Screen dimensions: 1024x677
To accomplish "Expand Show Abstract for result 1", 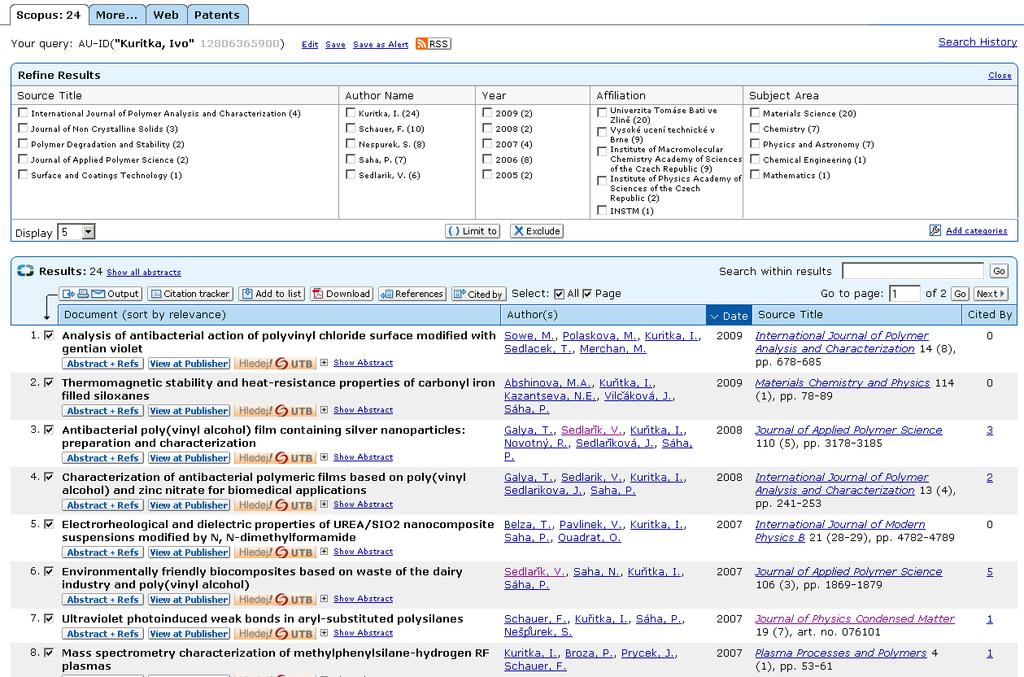I will click(363, 362).
